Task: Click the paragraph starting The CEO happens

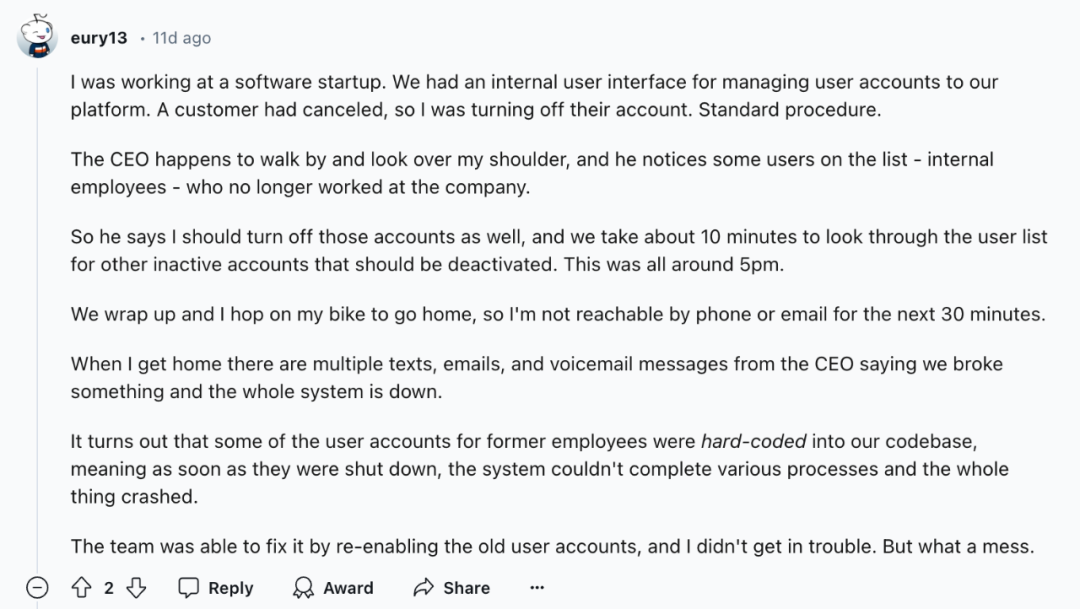Action: tap(532, 173)
